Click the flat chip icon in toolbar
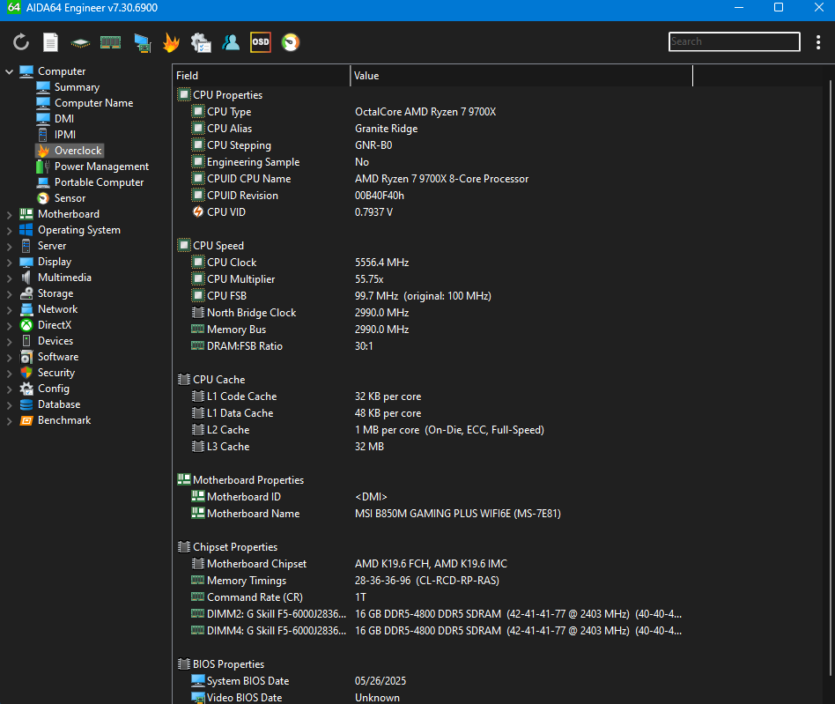835x704 pixels. click(80, 43)
